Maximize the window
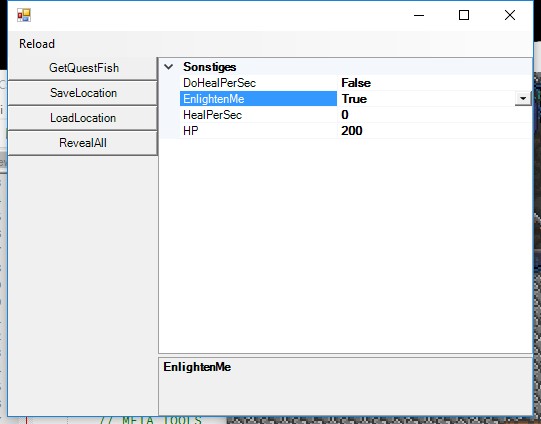 pyautogui.click(x=464, y=15)
